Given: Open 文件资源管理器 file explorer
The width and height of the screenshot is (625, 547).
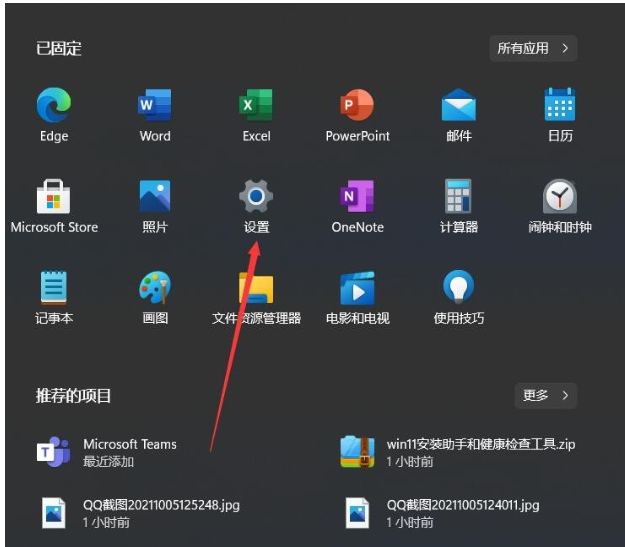Looking at the screenshot, I should (256, 288).
